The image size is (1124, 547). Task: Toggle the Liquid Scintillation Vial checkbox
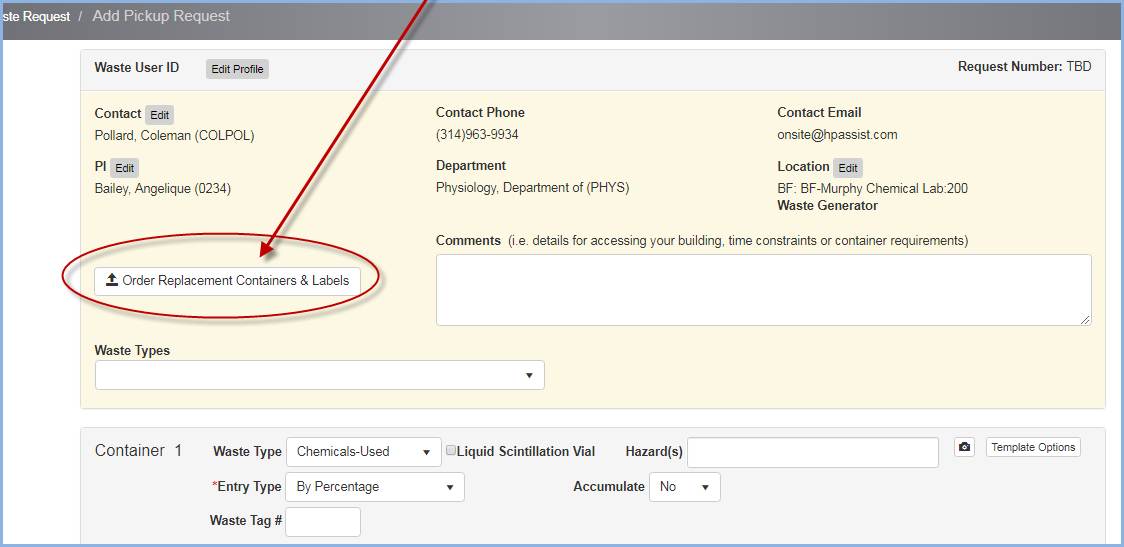coord(451,451)
